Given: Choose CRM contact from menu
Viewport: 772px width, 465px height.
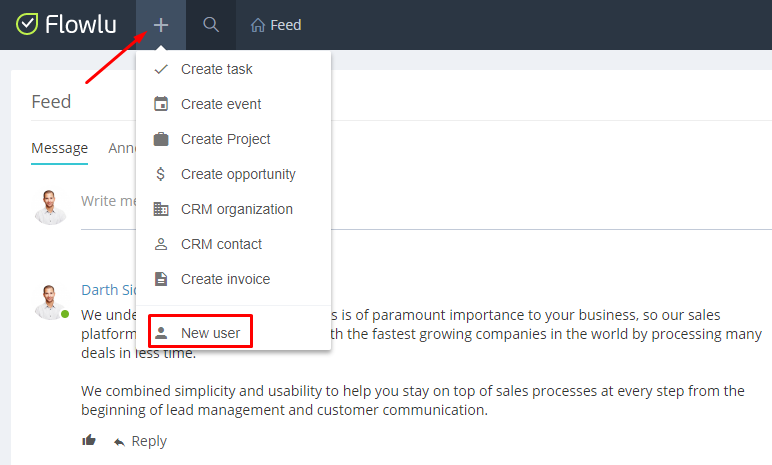Looking at the screenshot, I should point(221,244).
